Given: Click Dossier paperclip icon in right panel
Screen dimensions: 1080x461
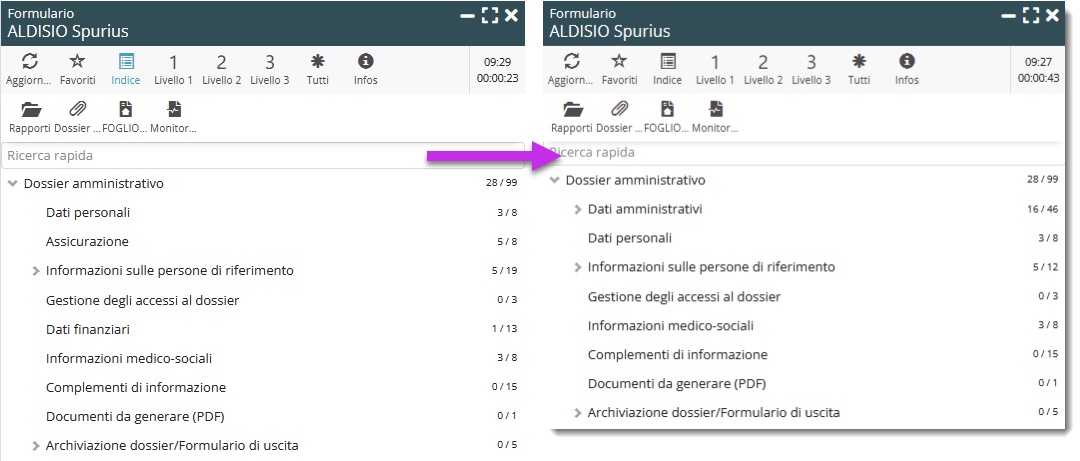Looking at the screenshot, I should pos(619,110).
